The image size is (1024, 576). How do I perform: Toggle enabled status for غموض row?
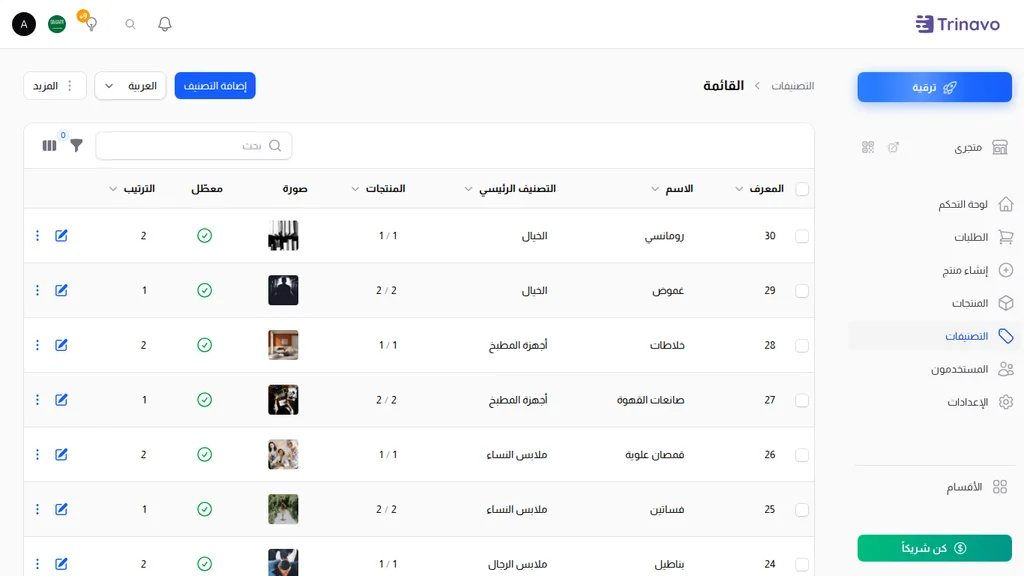coord(204,291)
